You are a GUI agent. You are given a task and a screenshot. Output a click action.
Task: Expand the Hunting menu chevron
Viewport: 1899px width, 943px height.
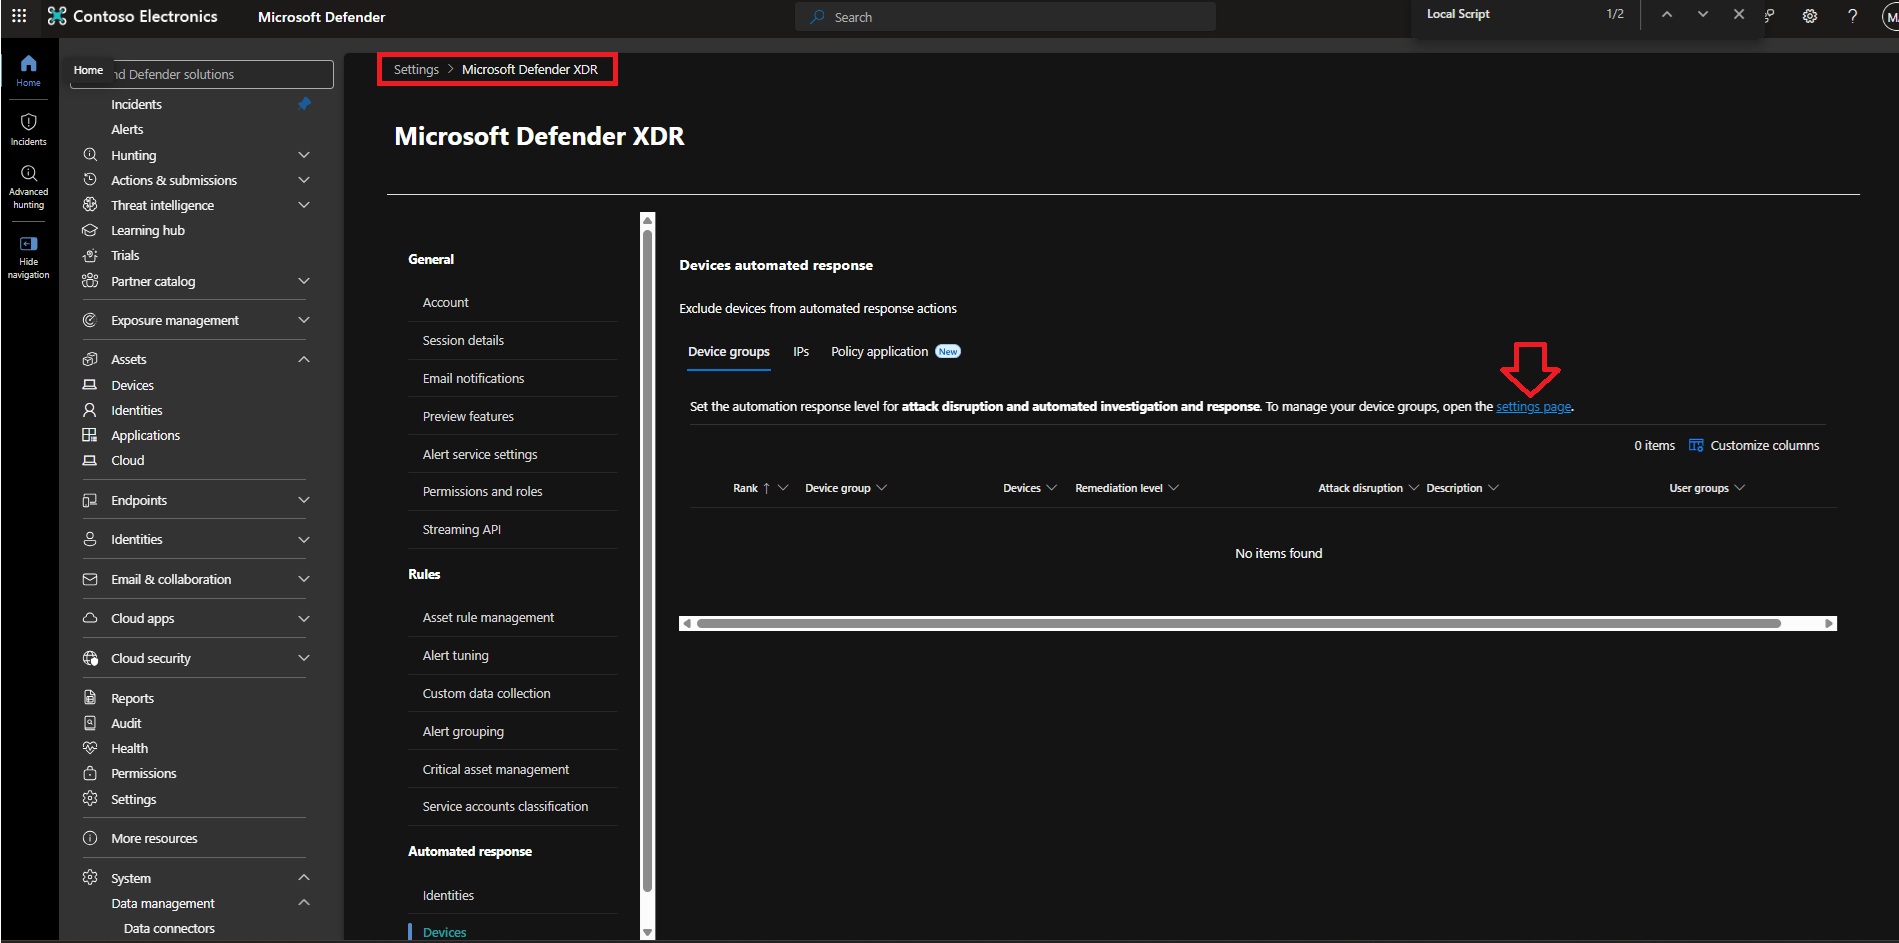pos(304,155)
